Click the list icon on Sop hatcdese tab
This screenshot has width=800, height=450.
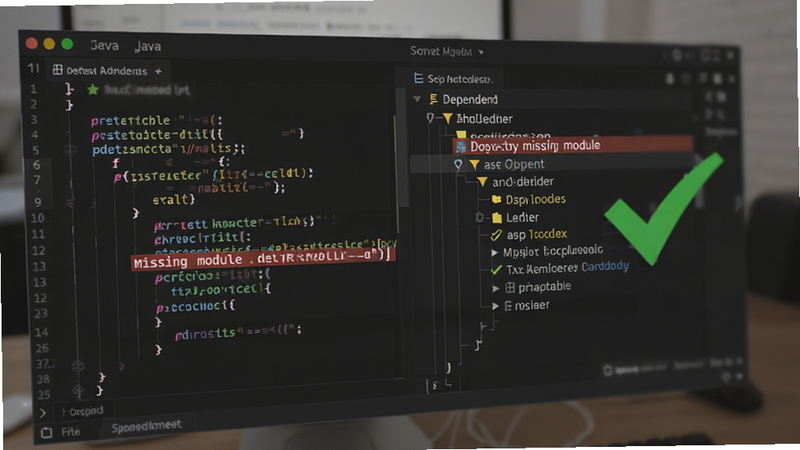pyautogui.click(x=418, y=78)
